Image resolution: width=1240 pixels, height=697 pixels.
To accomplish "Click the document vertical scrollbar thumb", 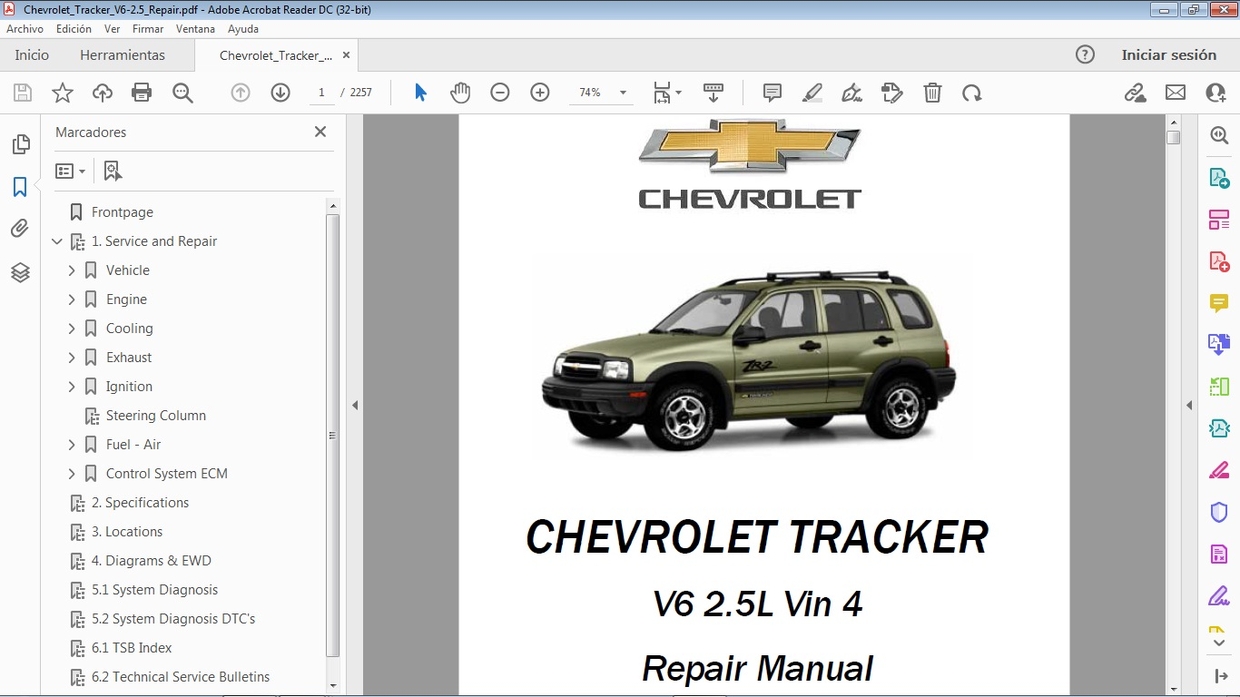I will tap(1174, 138).
